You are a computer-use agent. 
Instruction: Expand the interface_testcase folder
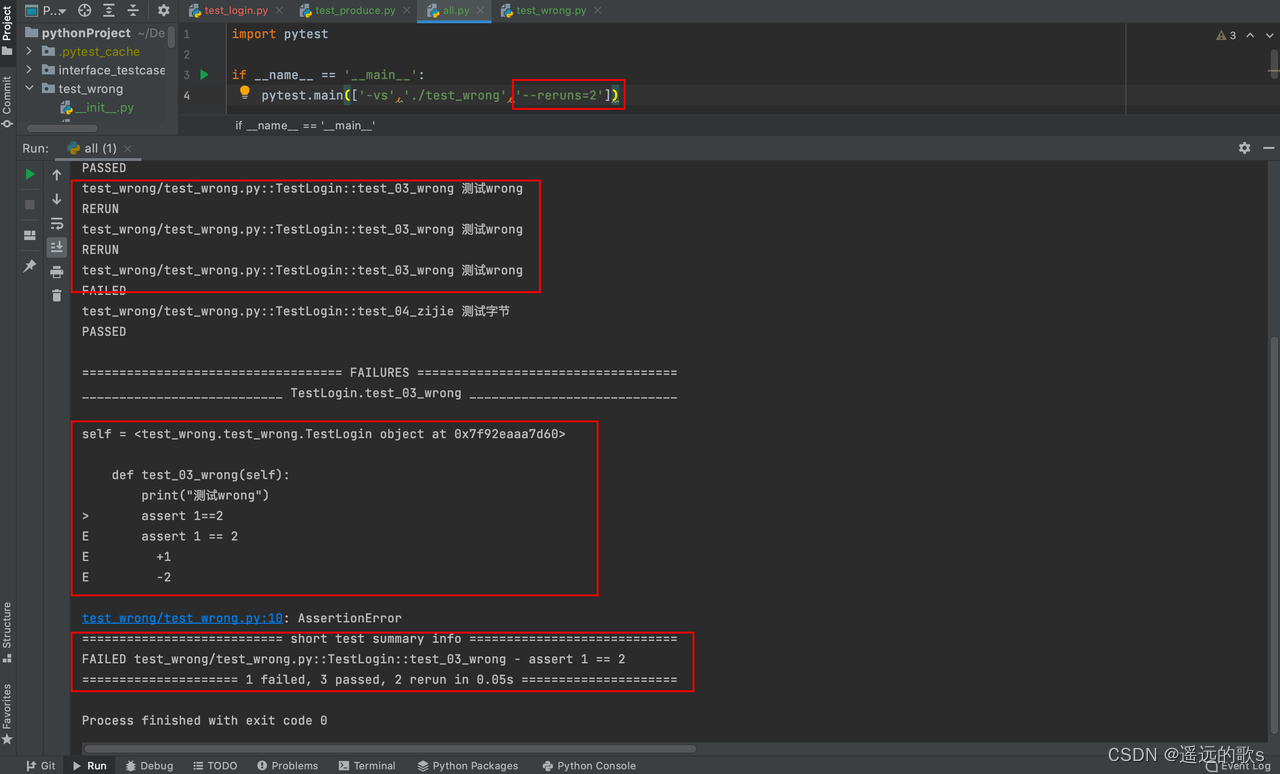pos(29,70)
